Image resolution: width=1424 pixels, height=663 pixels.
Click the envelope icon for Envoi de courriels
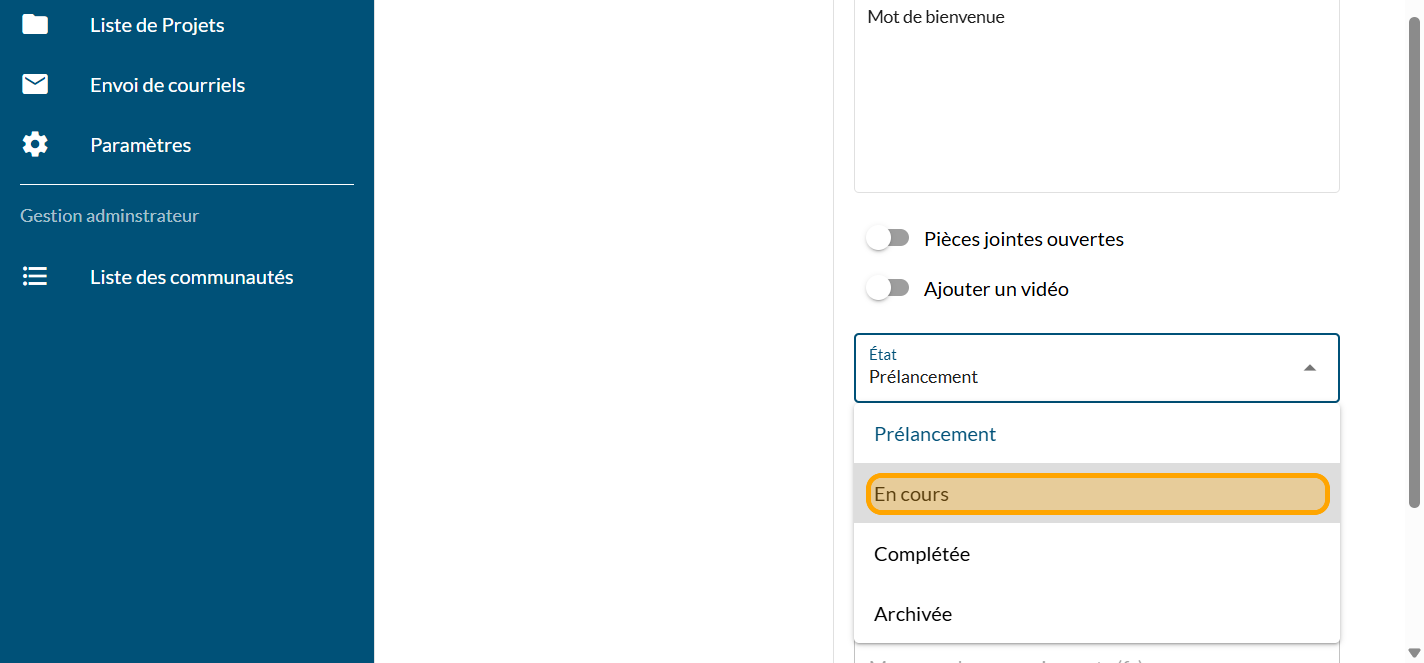coord(35,85)
